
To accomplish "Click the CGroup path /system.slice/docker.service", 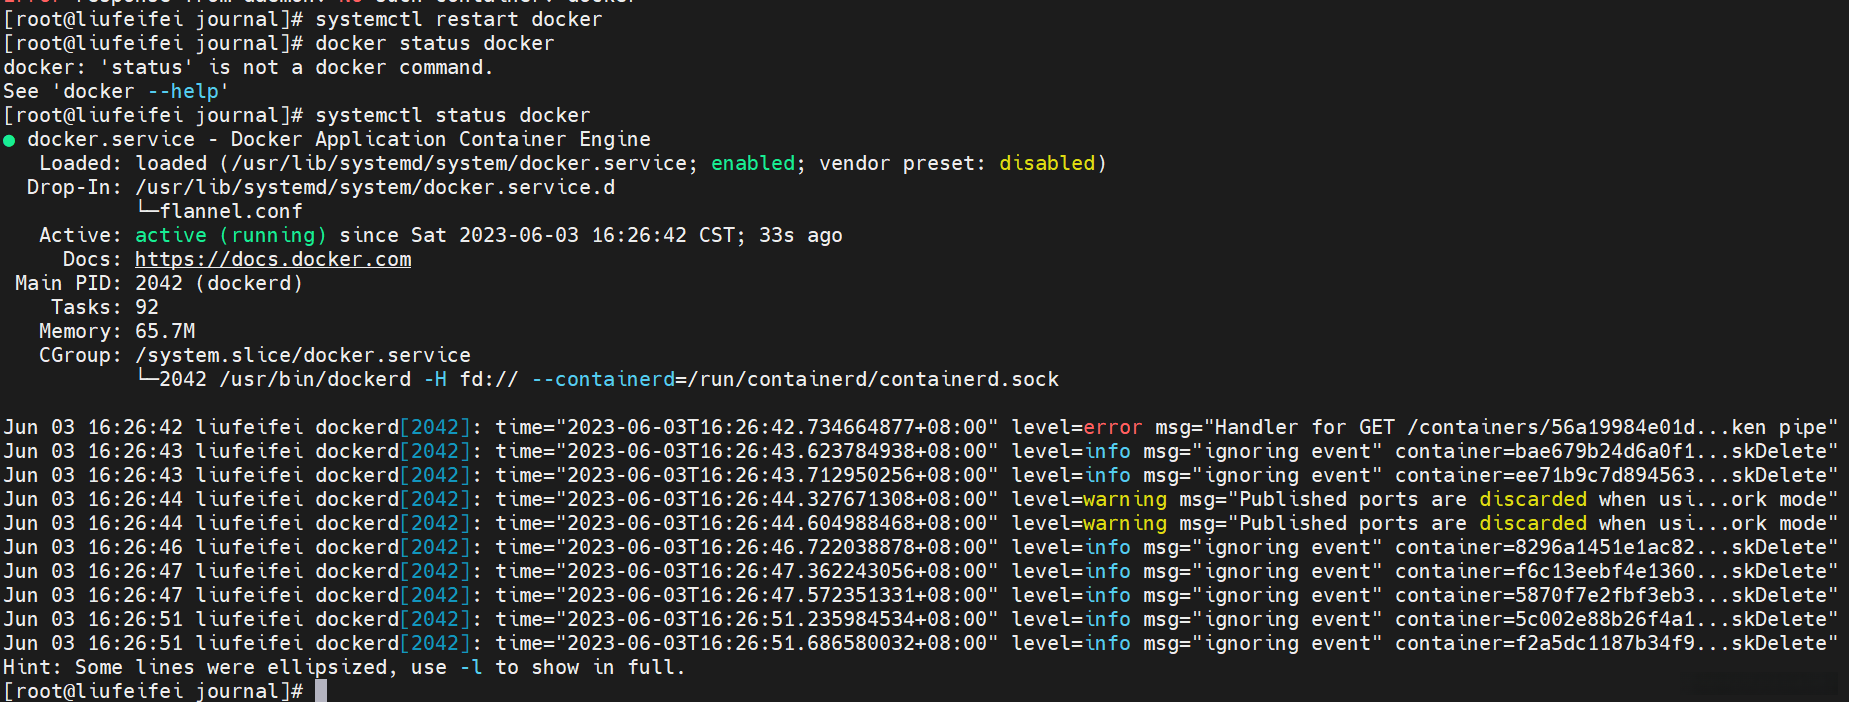I will point(302,356).
